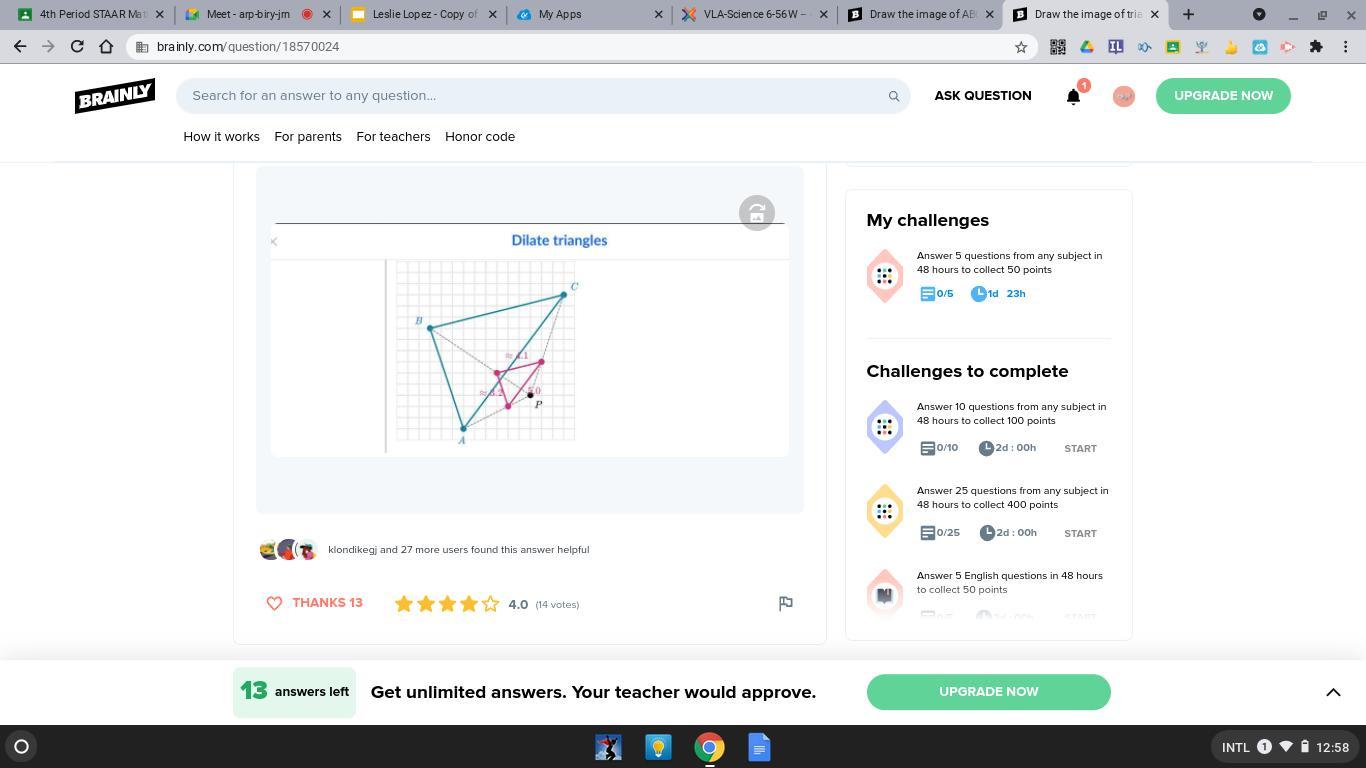This screenshot has width=1366, height=768.
Task: Collapse the upgrade banner chevron
Action: click(x=1333, y=692)
